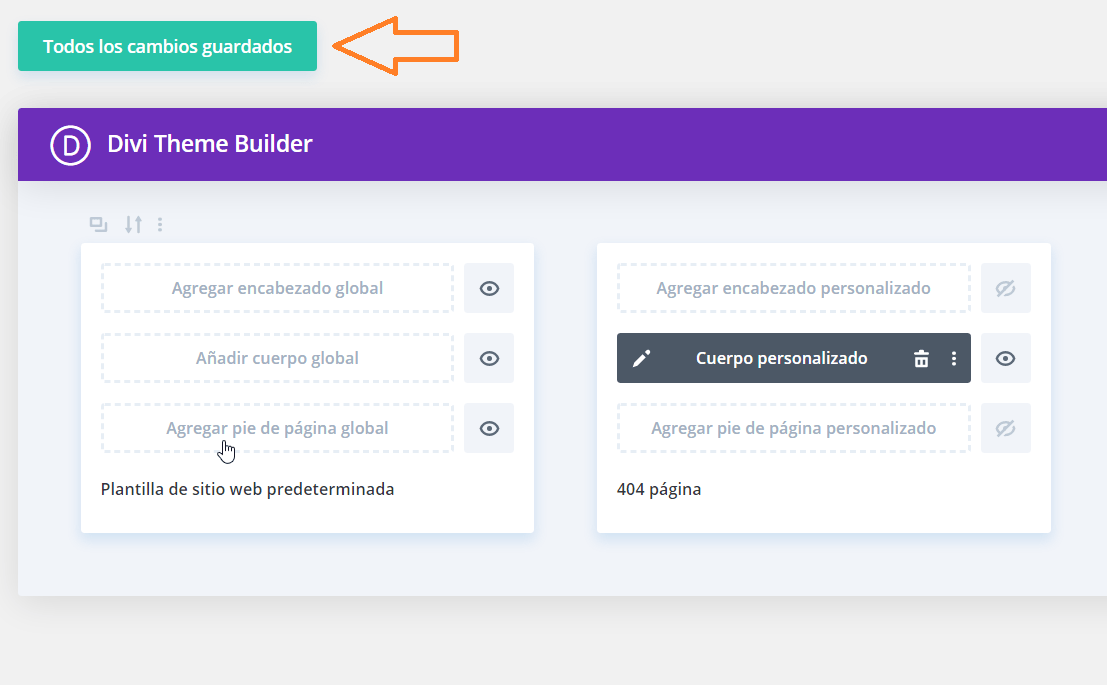1107x685 pixels.
Task: Click Añadir cuerpo global area
Action: tap(277, 358)
